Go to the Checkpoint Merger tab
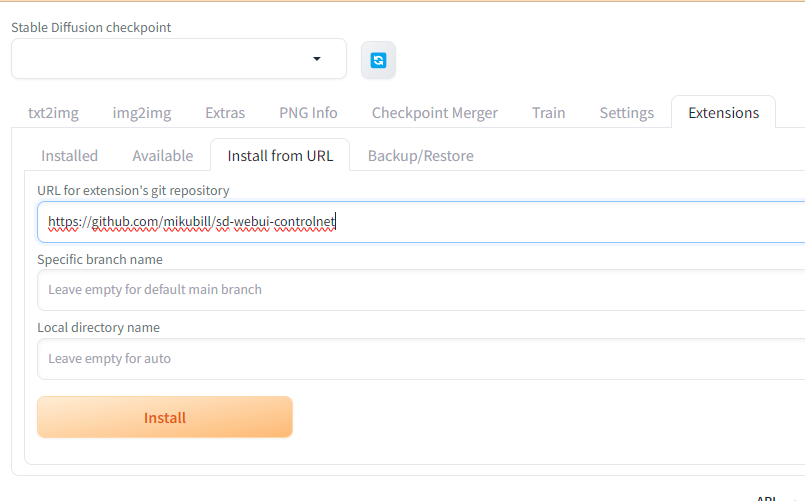805x501 pixels. [x=435, y=113]
